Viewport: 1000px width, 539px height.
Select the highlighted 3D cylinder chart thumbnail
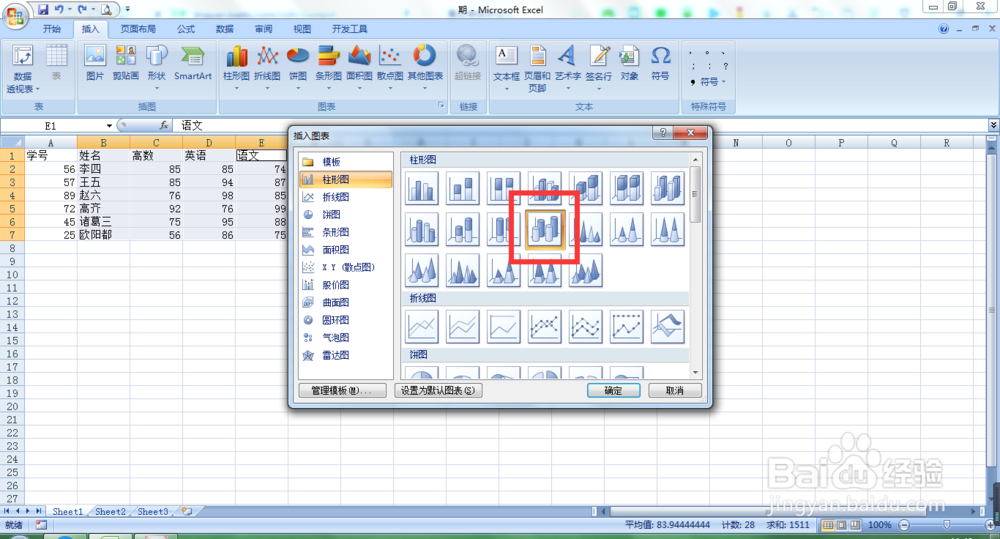tap(545, 229)
